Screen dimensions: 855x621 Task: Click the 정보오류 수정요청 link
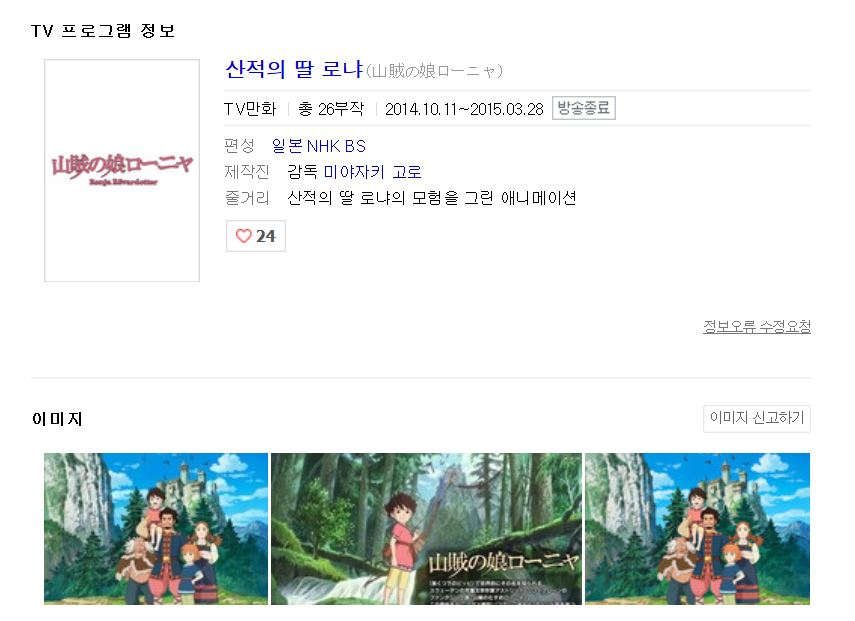click(757, 327)
